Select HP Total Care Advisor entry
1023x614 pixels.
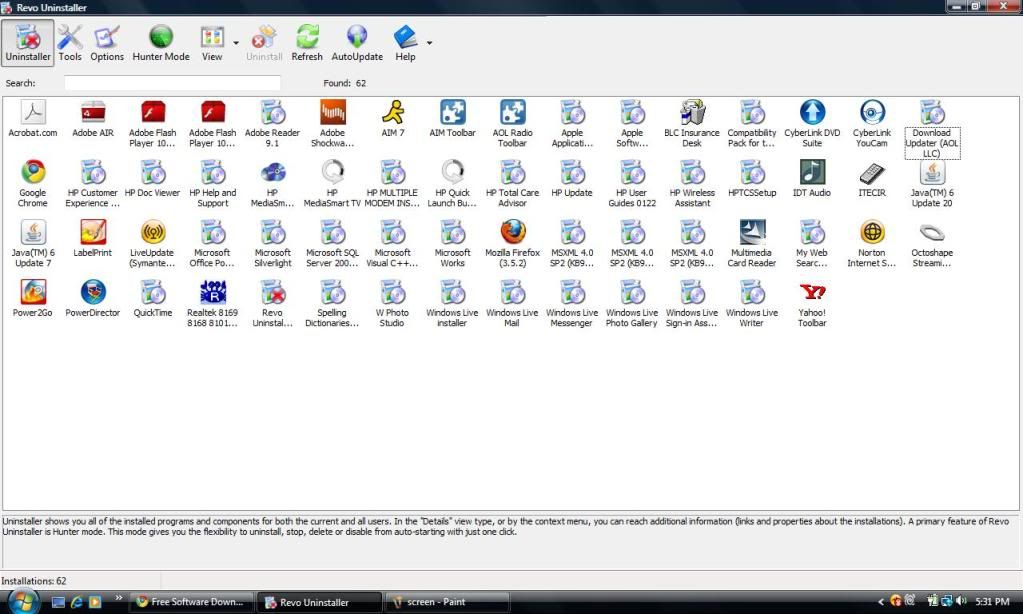513,183
